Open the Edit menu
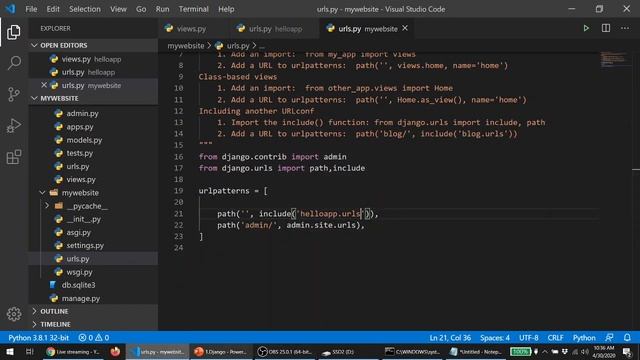 point(53,9)
